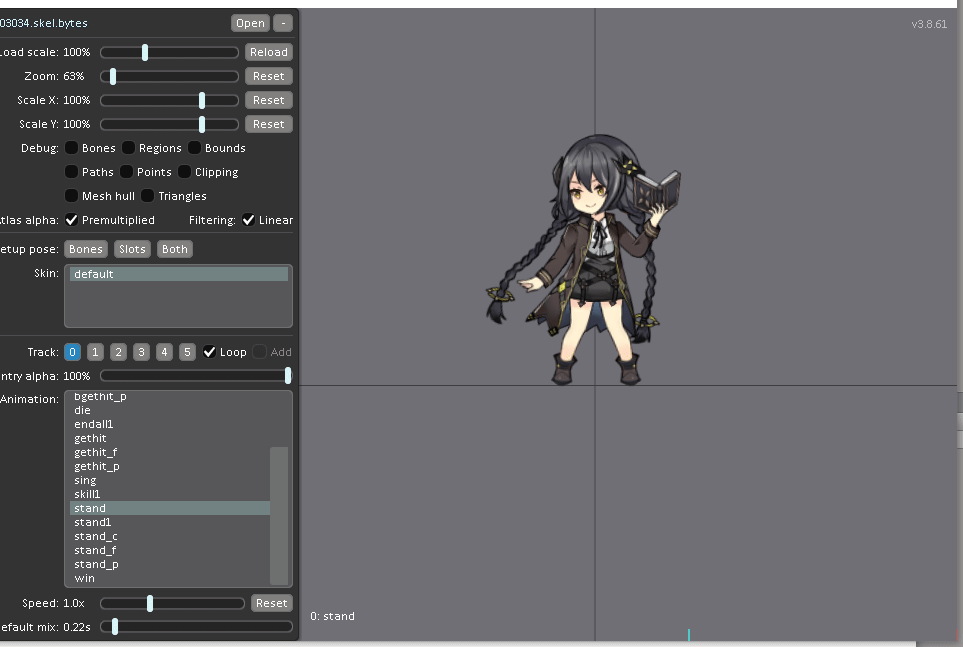Reset the Zoom value
963x647 pixels.
pyautogui.click(x=268, y=76)
